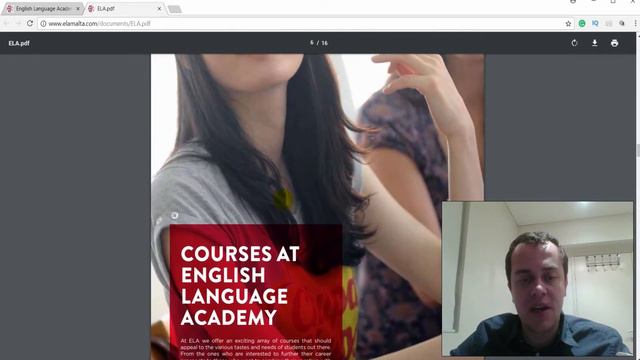The height and width of the screenshot is (360, 640).
Task: Click the 'At ELA we offer' paragraph
Action: coord(256,348)
